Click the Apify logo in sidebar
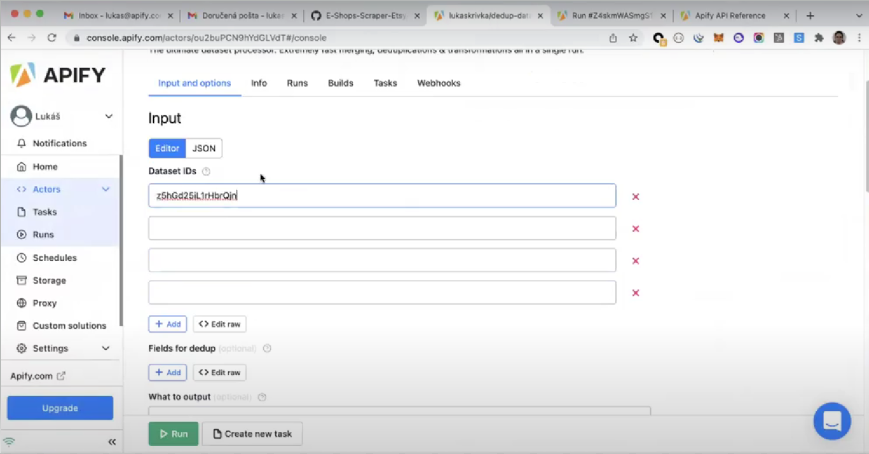 point(58,75)
